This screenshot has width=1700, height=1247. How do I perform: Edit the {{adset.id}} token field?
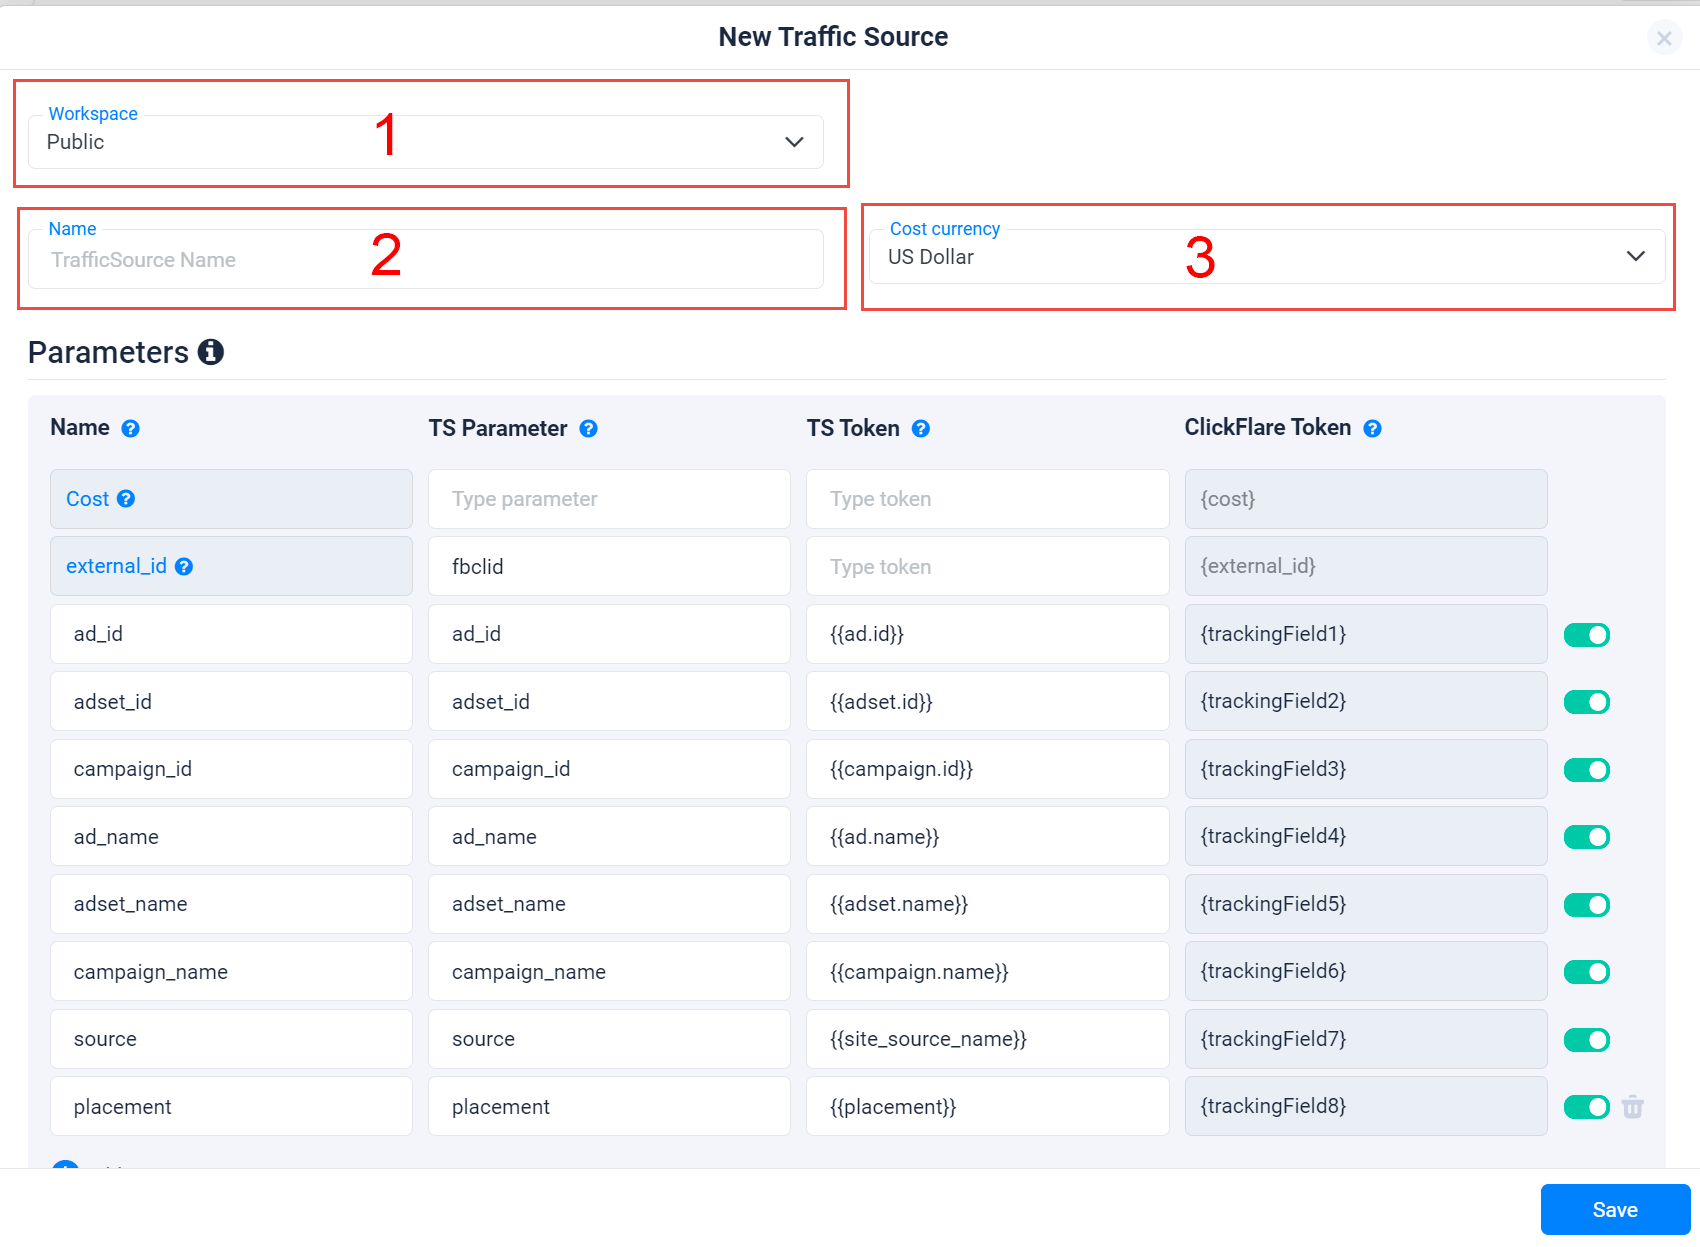[987, 701]
